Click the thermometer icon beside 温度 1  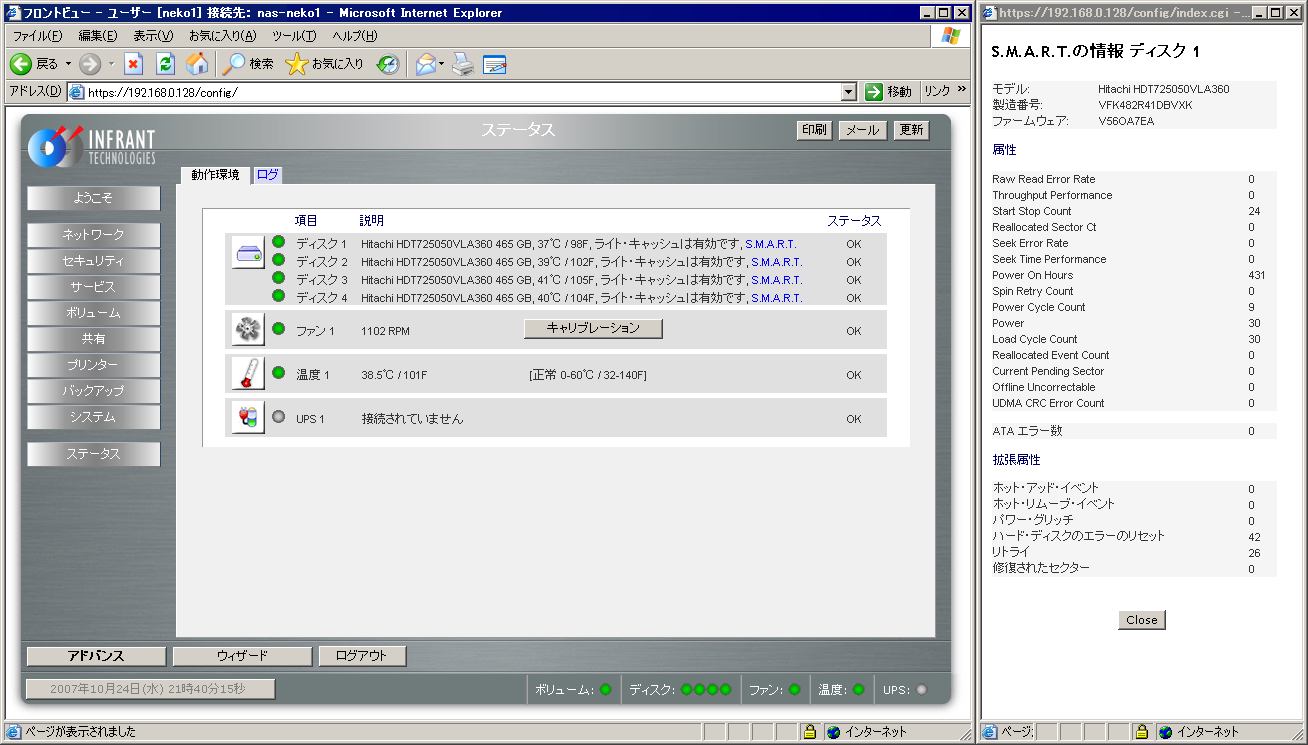click(x=247, y=374)
